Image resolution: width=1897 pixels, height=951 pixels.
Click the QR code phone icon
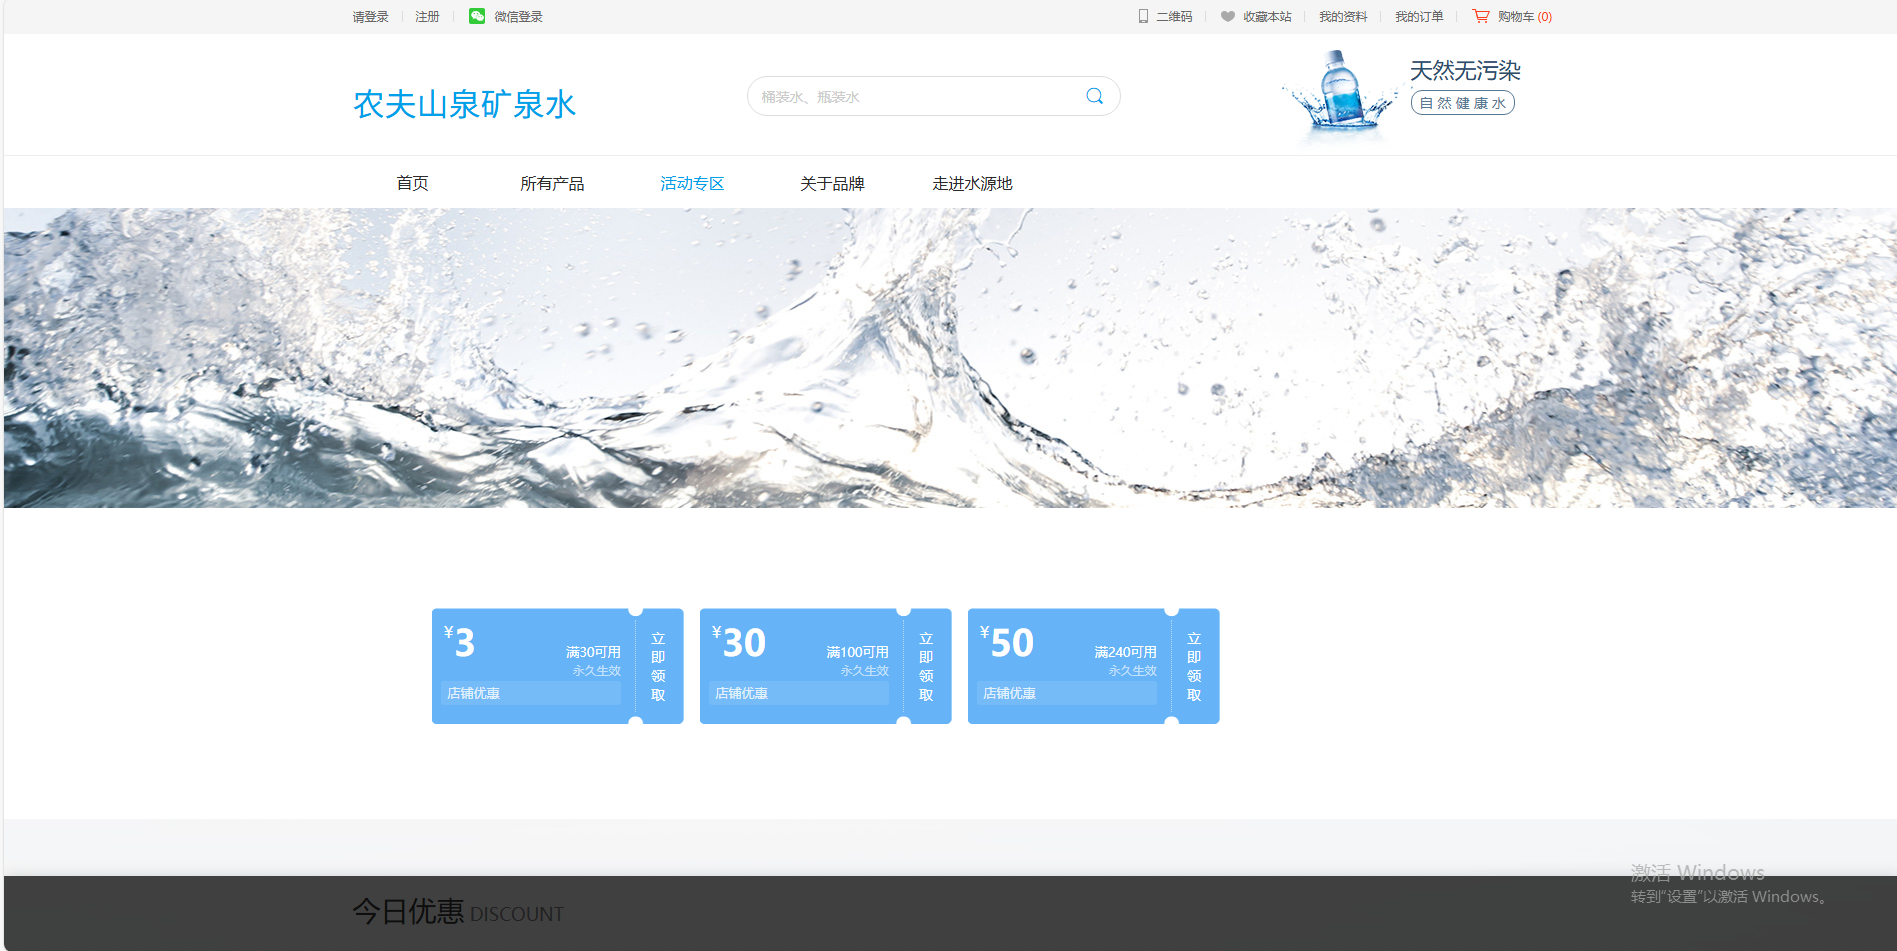click(1143, 16)
